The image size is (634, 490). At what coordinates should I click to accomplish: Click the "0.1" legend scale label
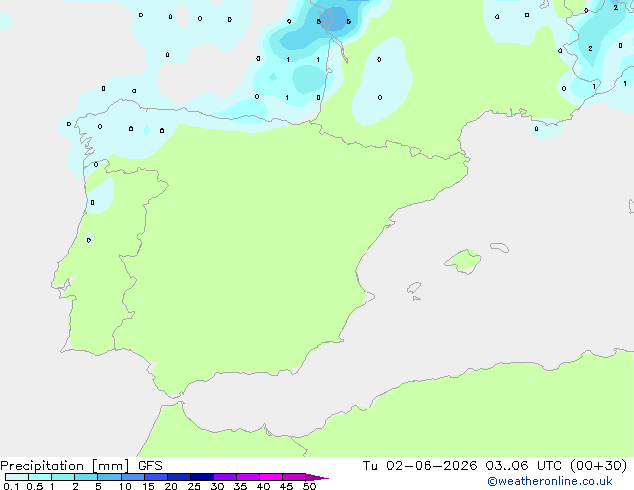[x=11, y=486]
